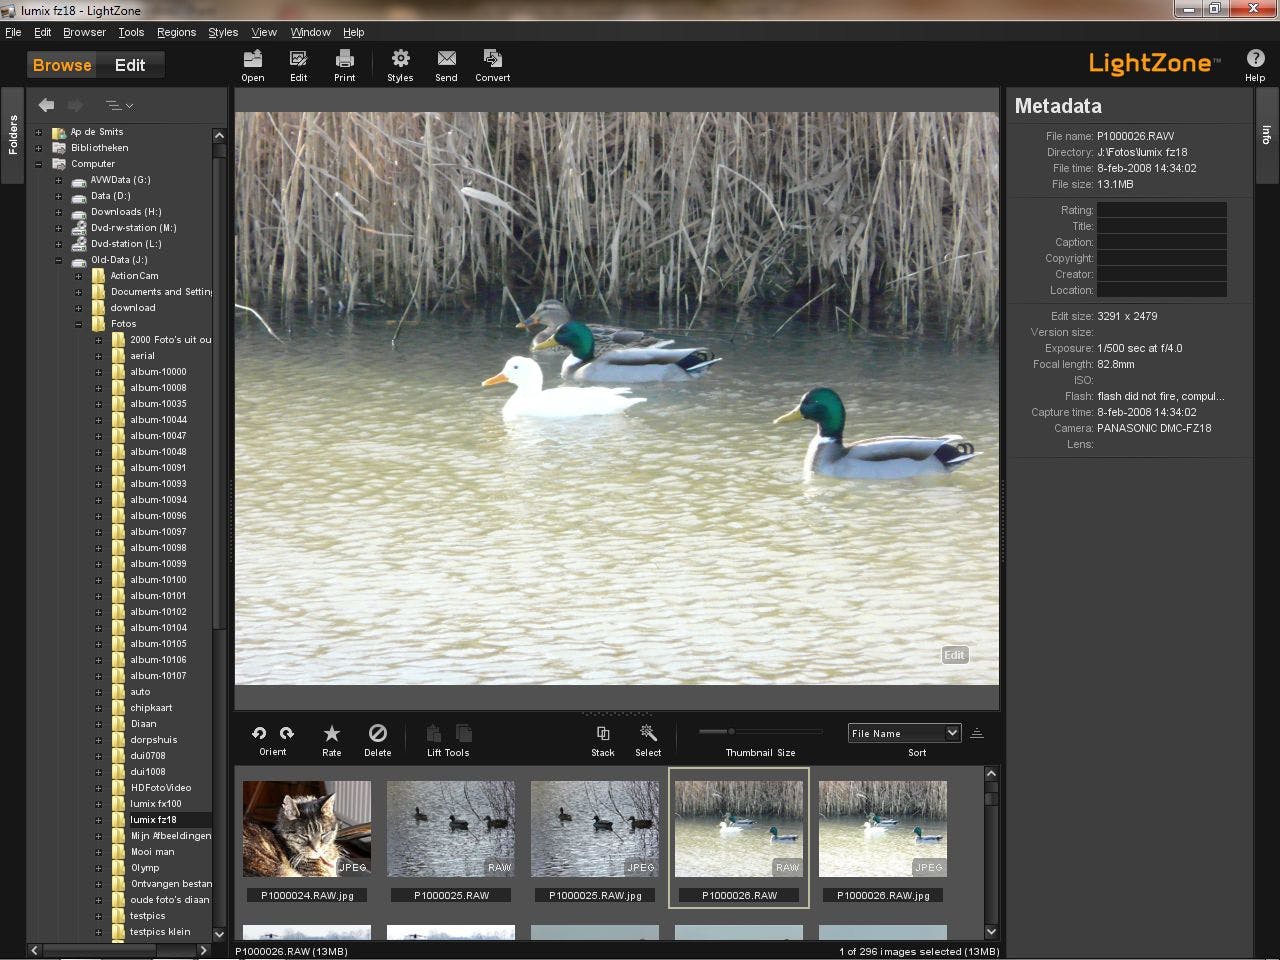
Task: Select the Dvd-rw-station (M:) drive
Action: (x=133, y=228)
